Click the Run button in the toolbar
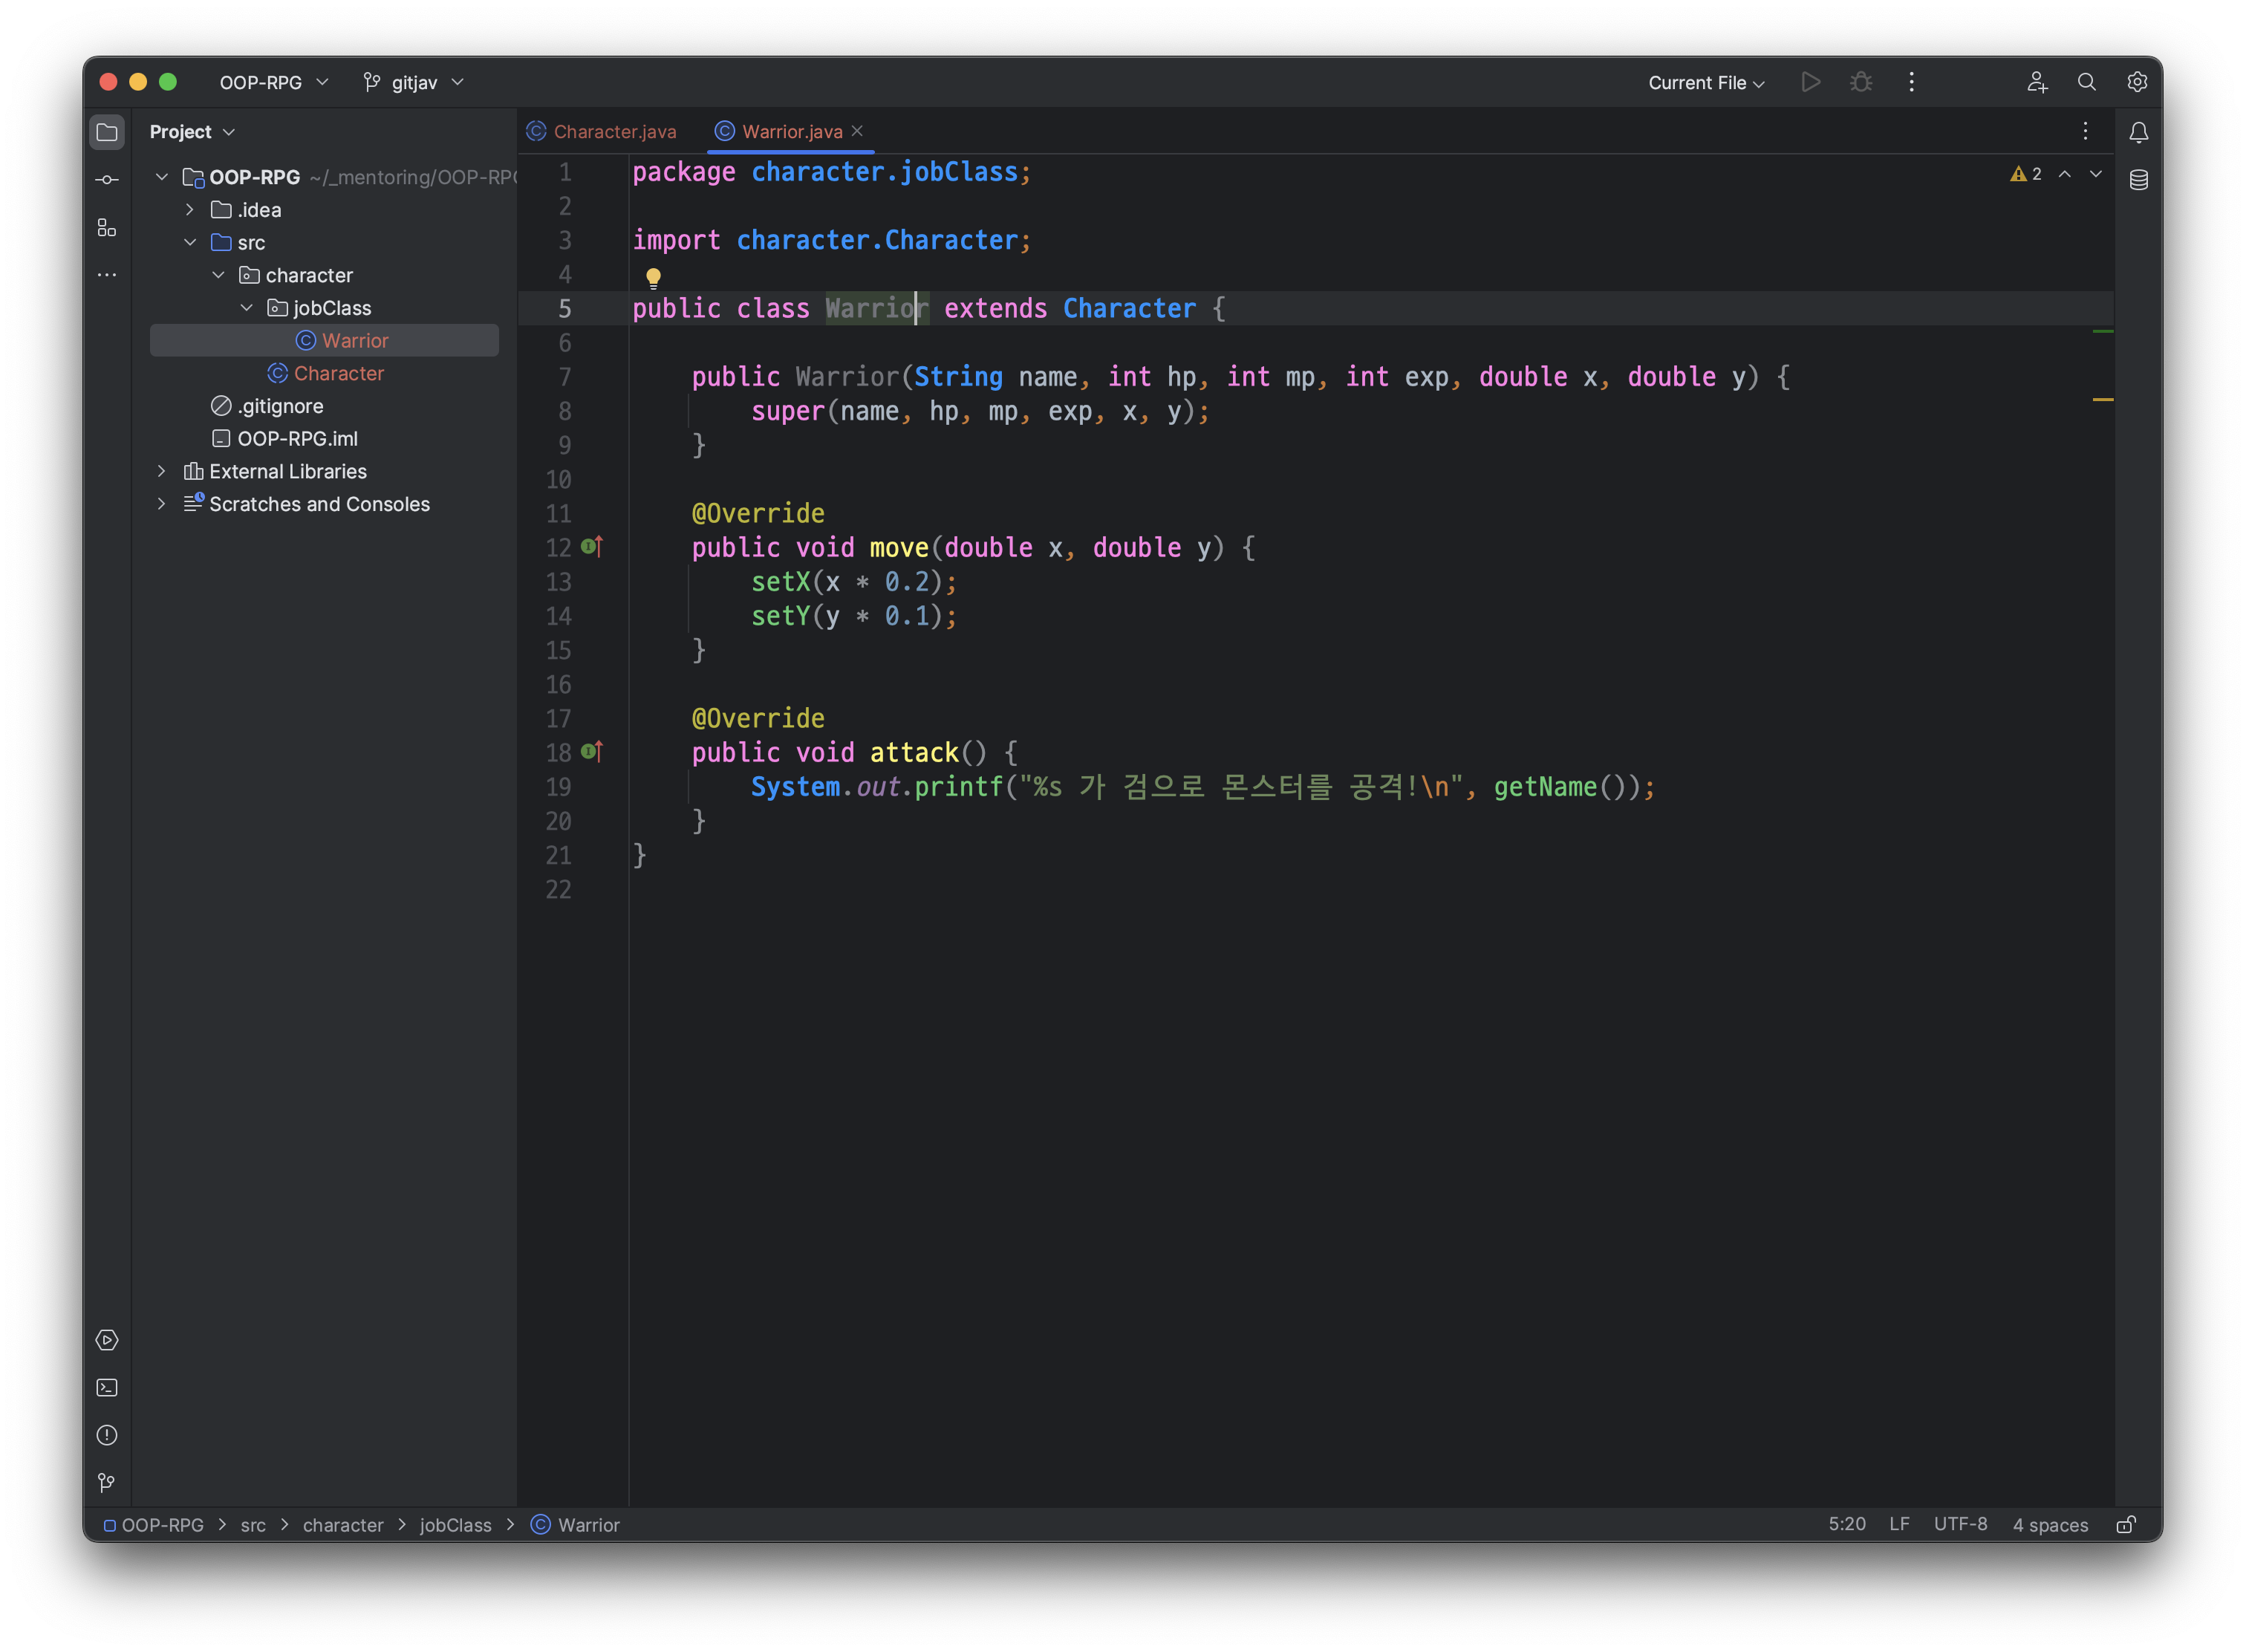The width and height of the screenshot is (2246, 1652). click(1810, 82)
